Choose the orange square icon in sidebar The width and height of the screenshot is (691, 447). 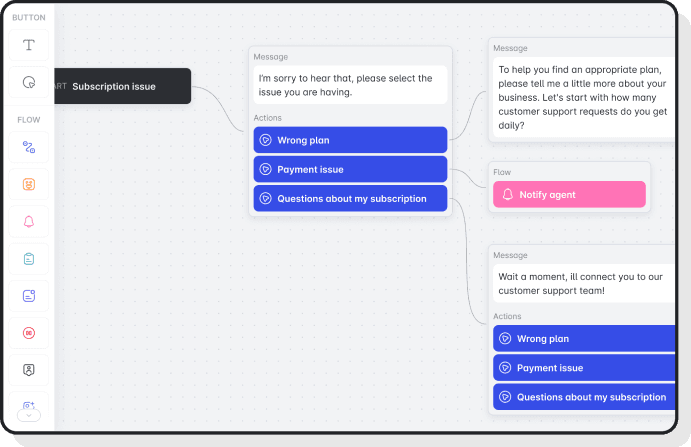pos(29,184)
